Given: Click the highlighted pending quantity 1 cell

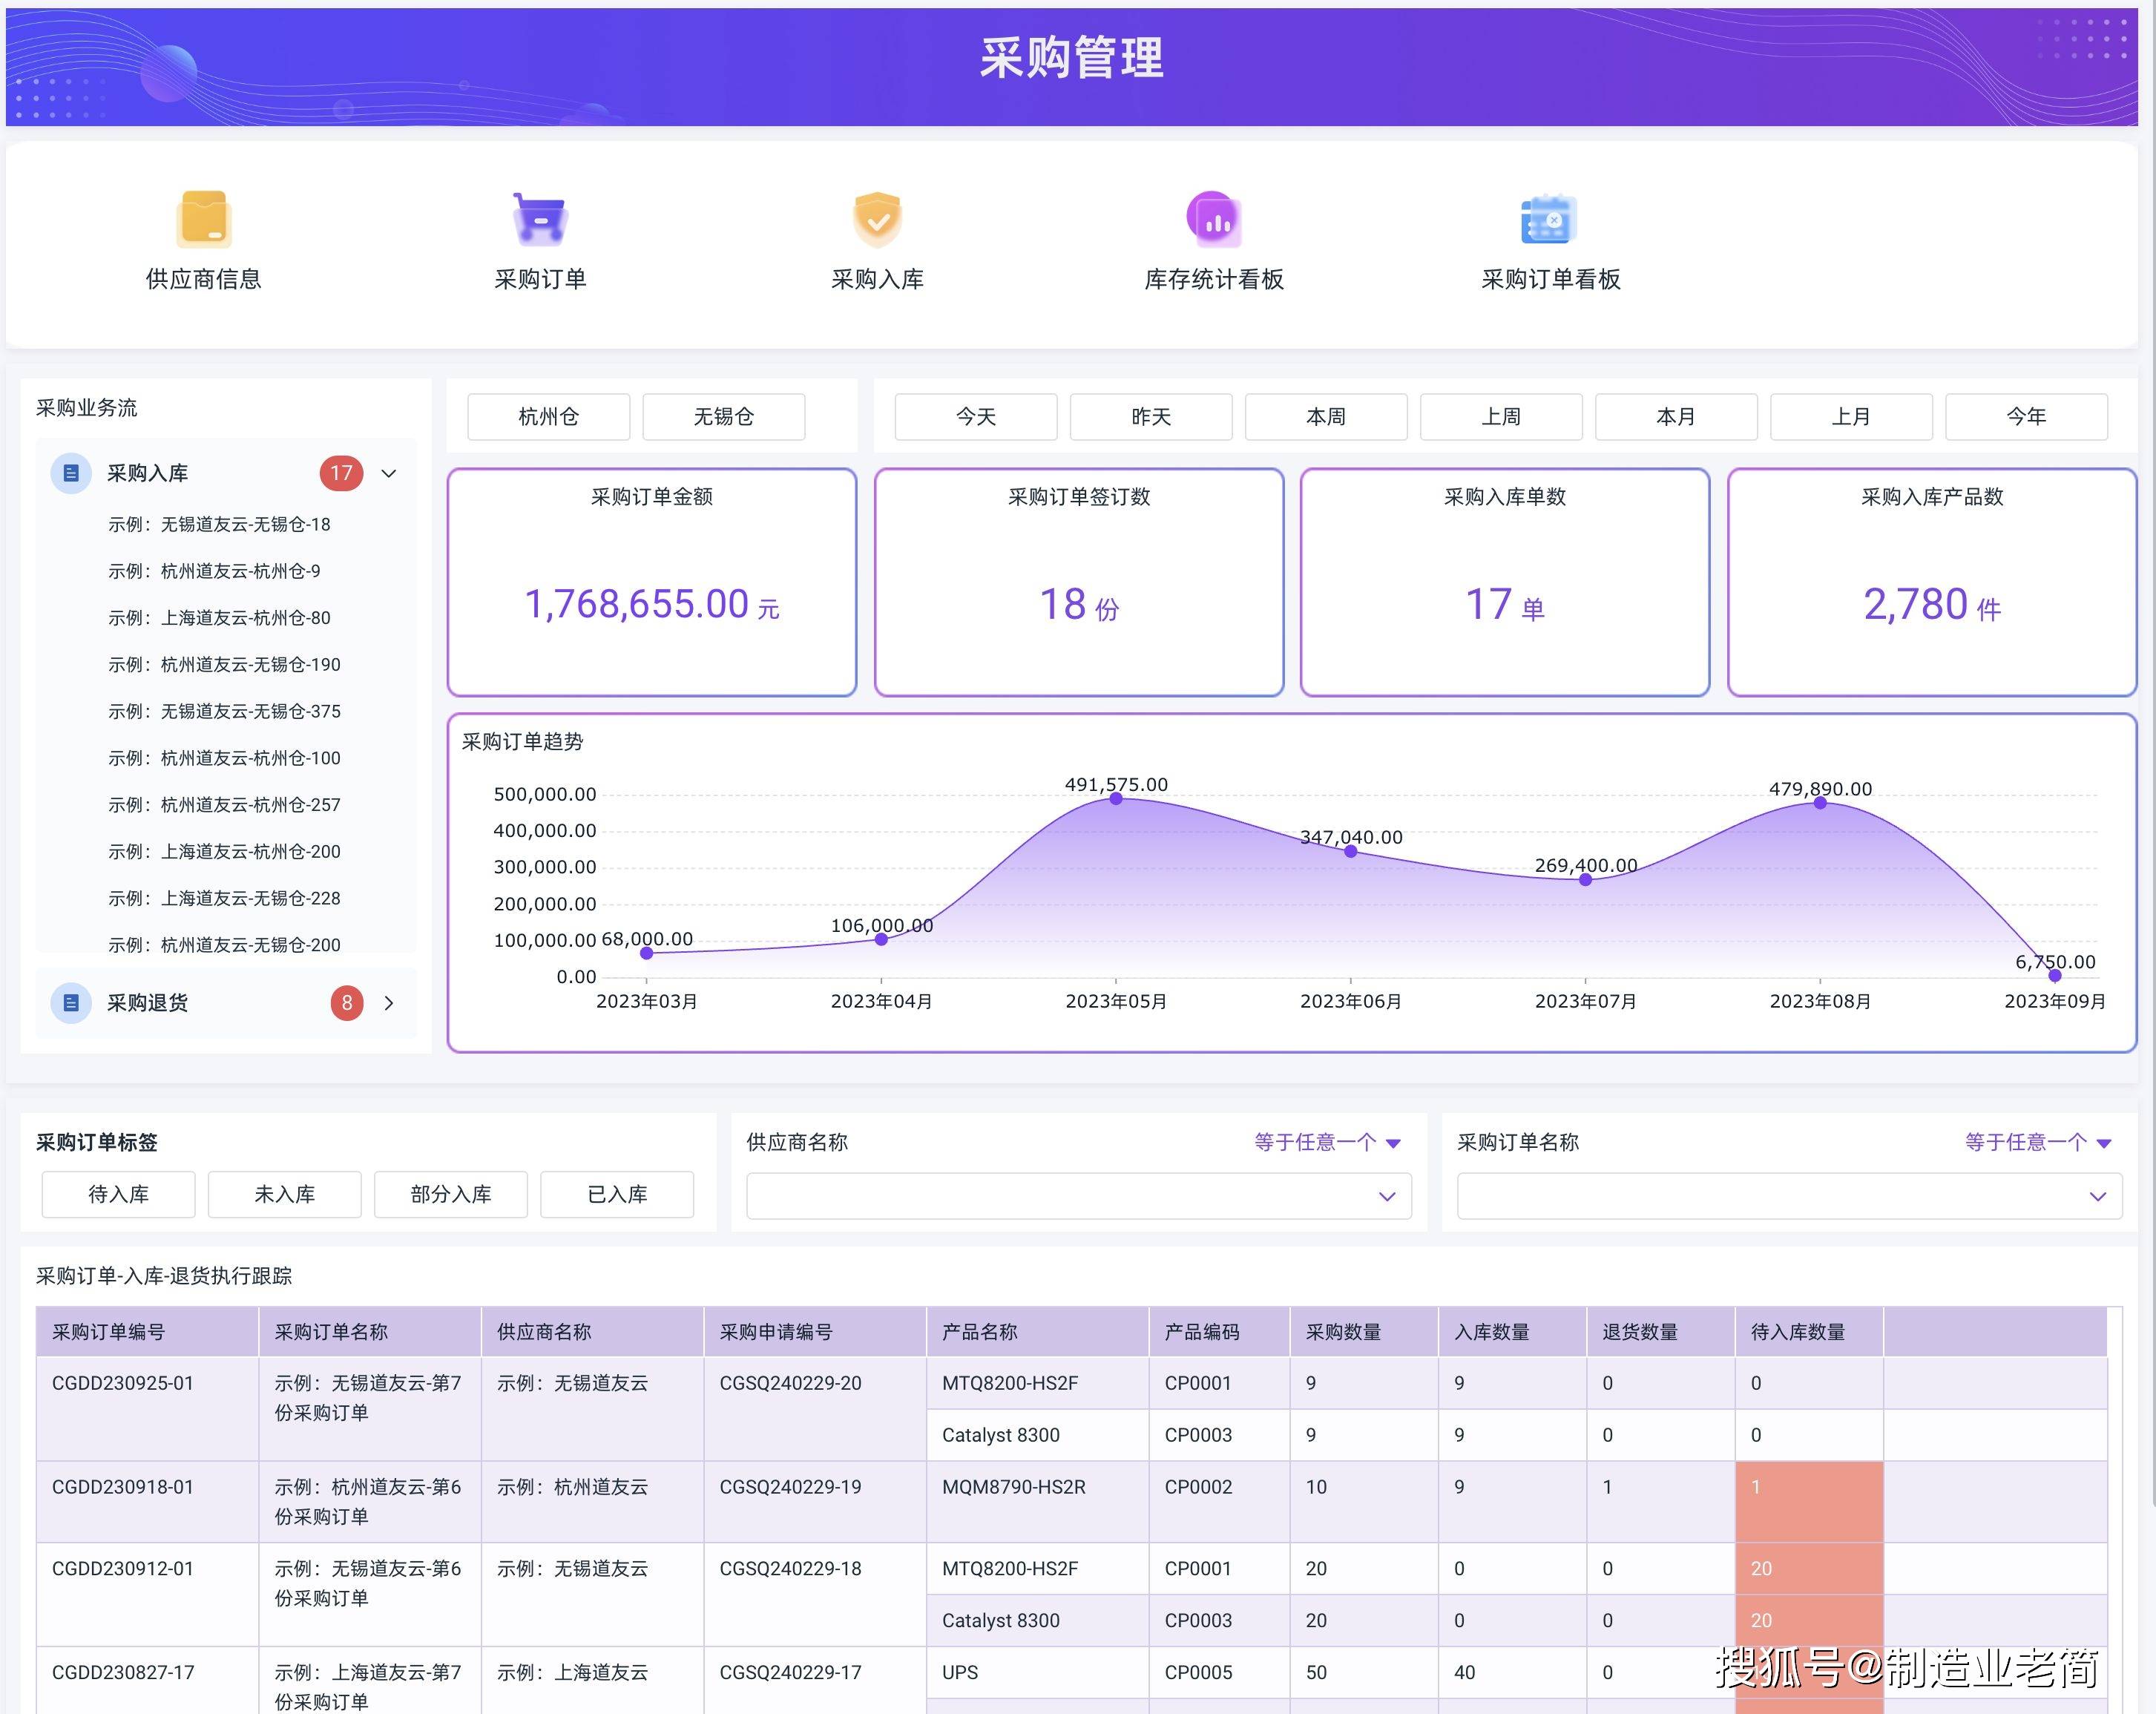Looking at the screenshot, I should (x=1809, y=1502).
